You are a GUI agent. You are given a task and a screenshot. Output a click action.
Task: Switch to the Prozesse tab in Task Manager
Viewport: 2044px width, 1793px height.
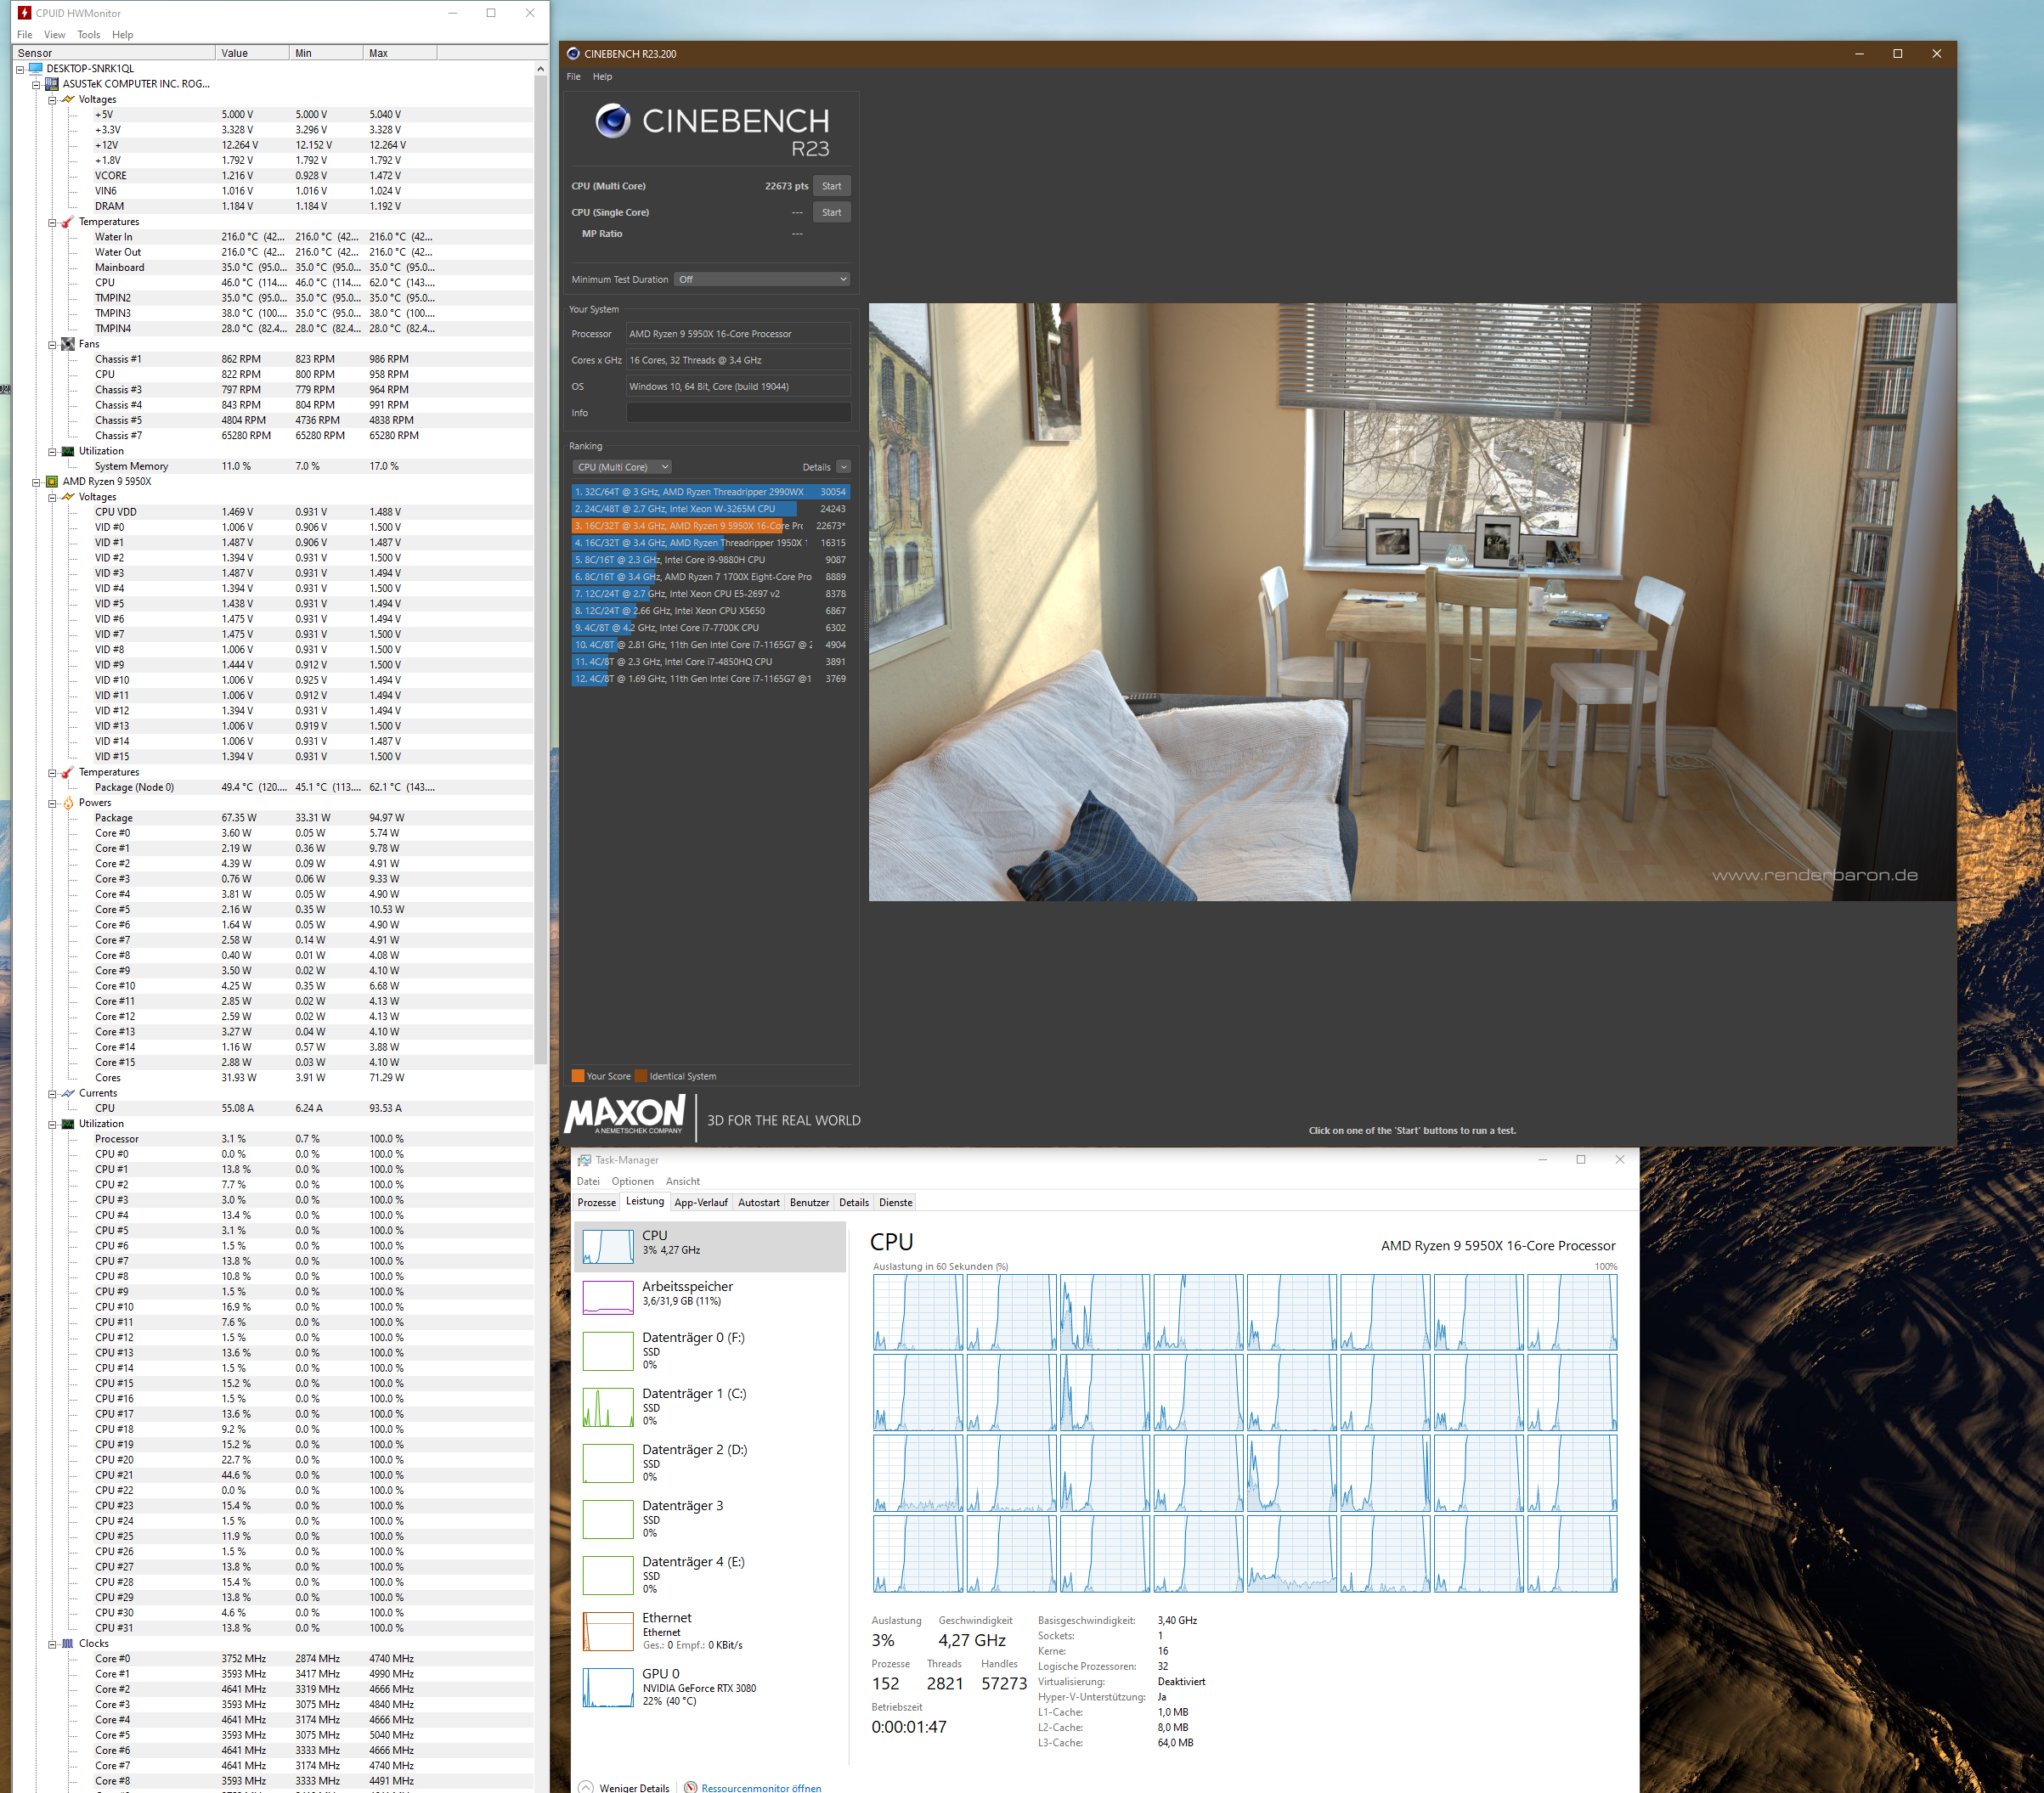[596, 1203]
